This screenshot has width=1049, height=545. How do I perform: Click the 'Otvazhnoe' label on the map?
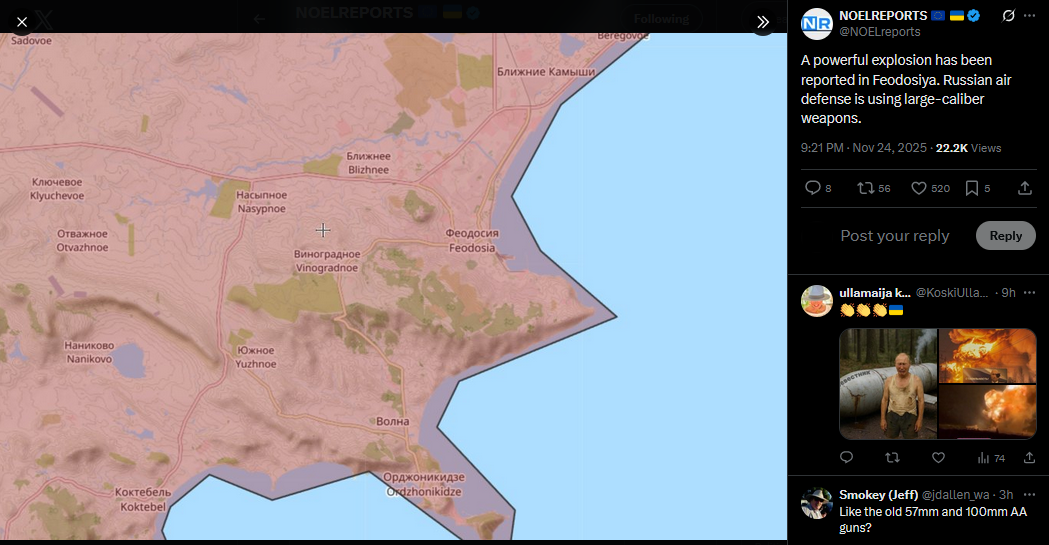click(82, 247)
